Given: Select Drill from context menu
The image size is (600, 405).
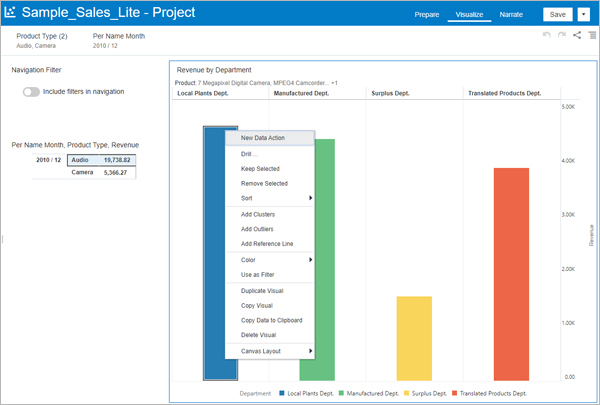Looking at the screenshot, I should [270, 154].
